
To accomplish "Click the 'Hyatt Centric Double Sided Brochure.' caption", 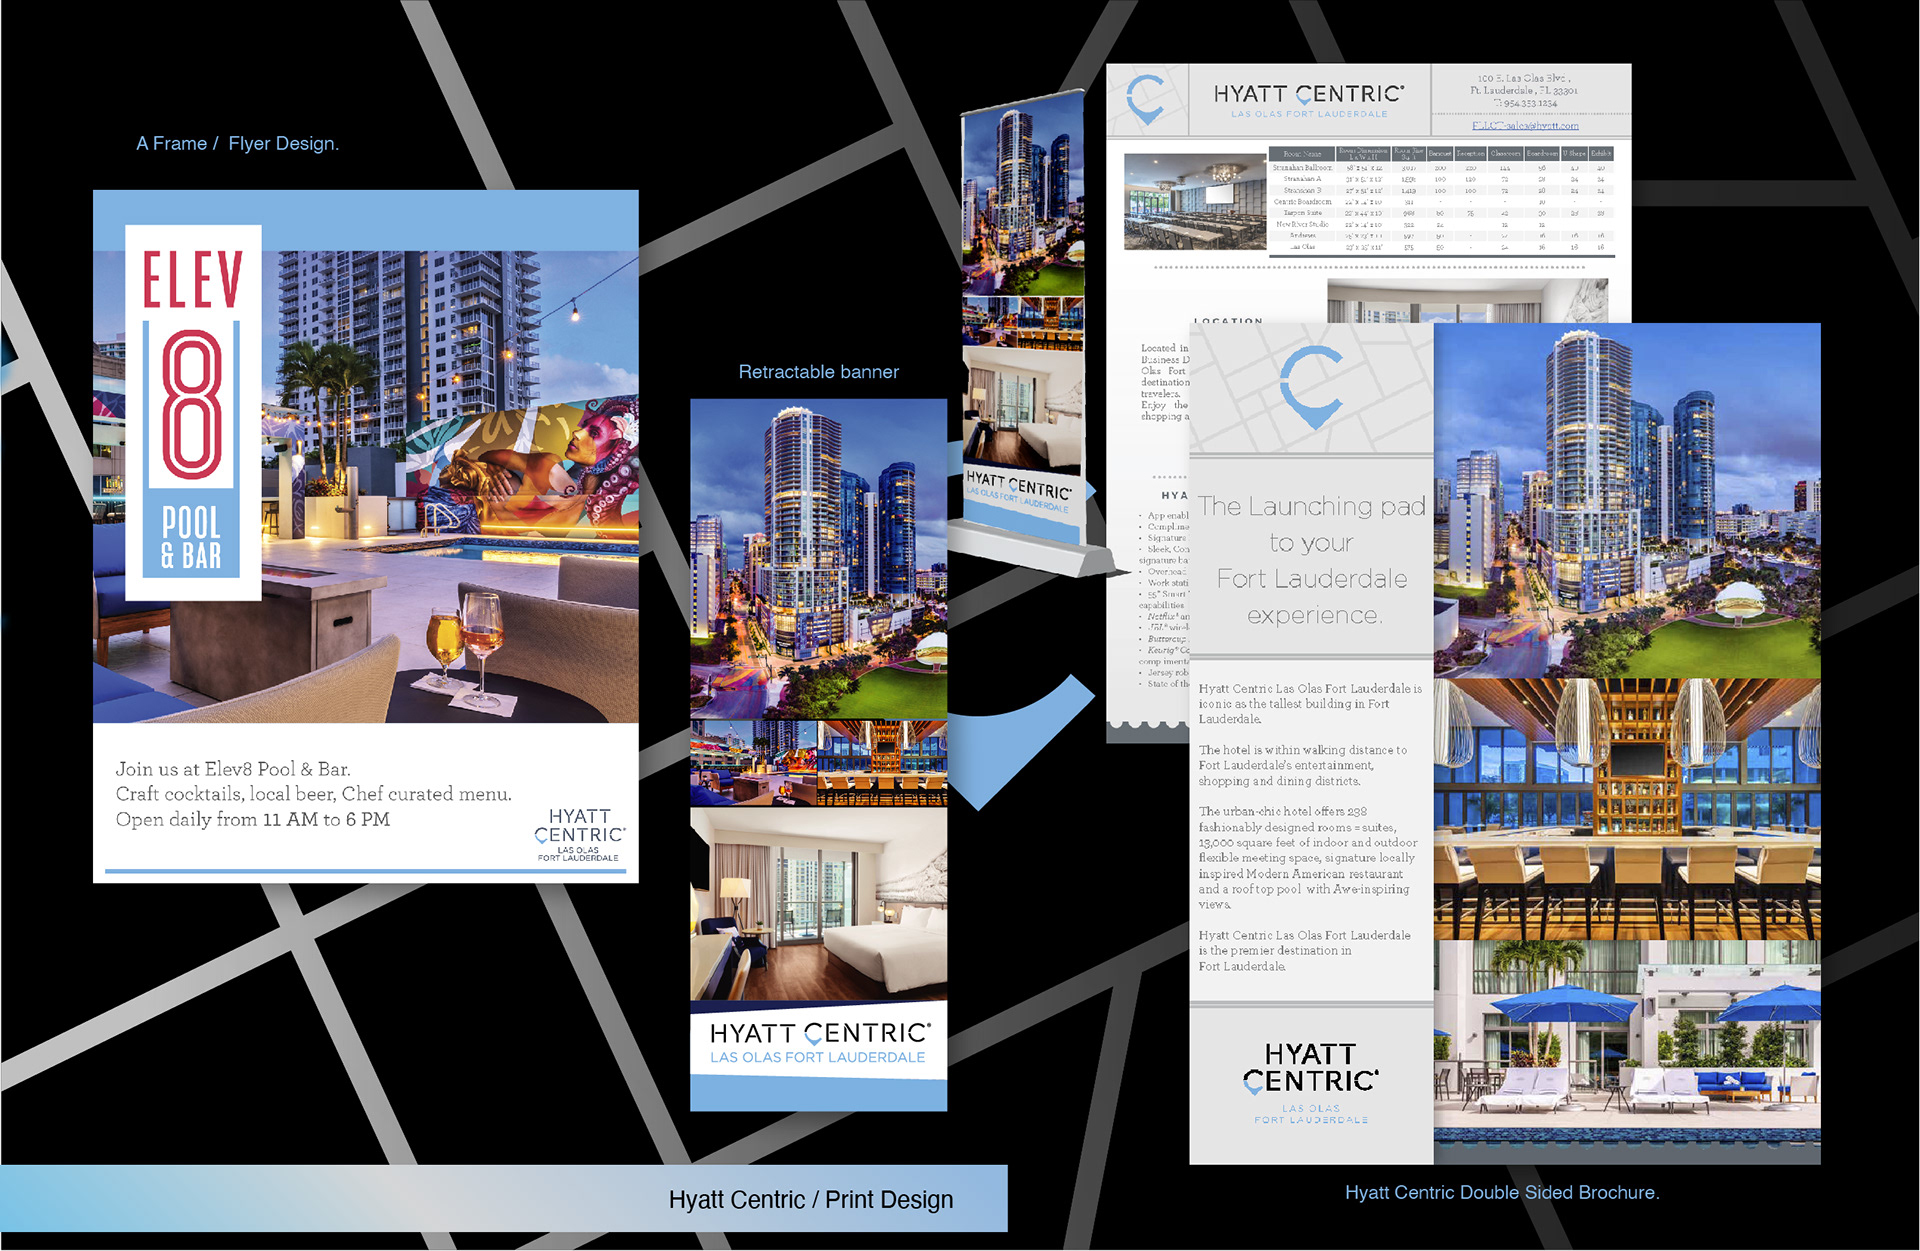I will pos(1501,1192).
